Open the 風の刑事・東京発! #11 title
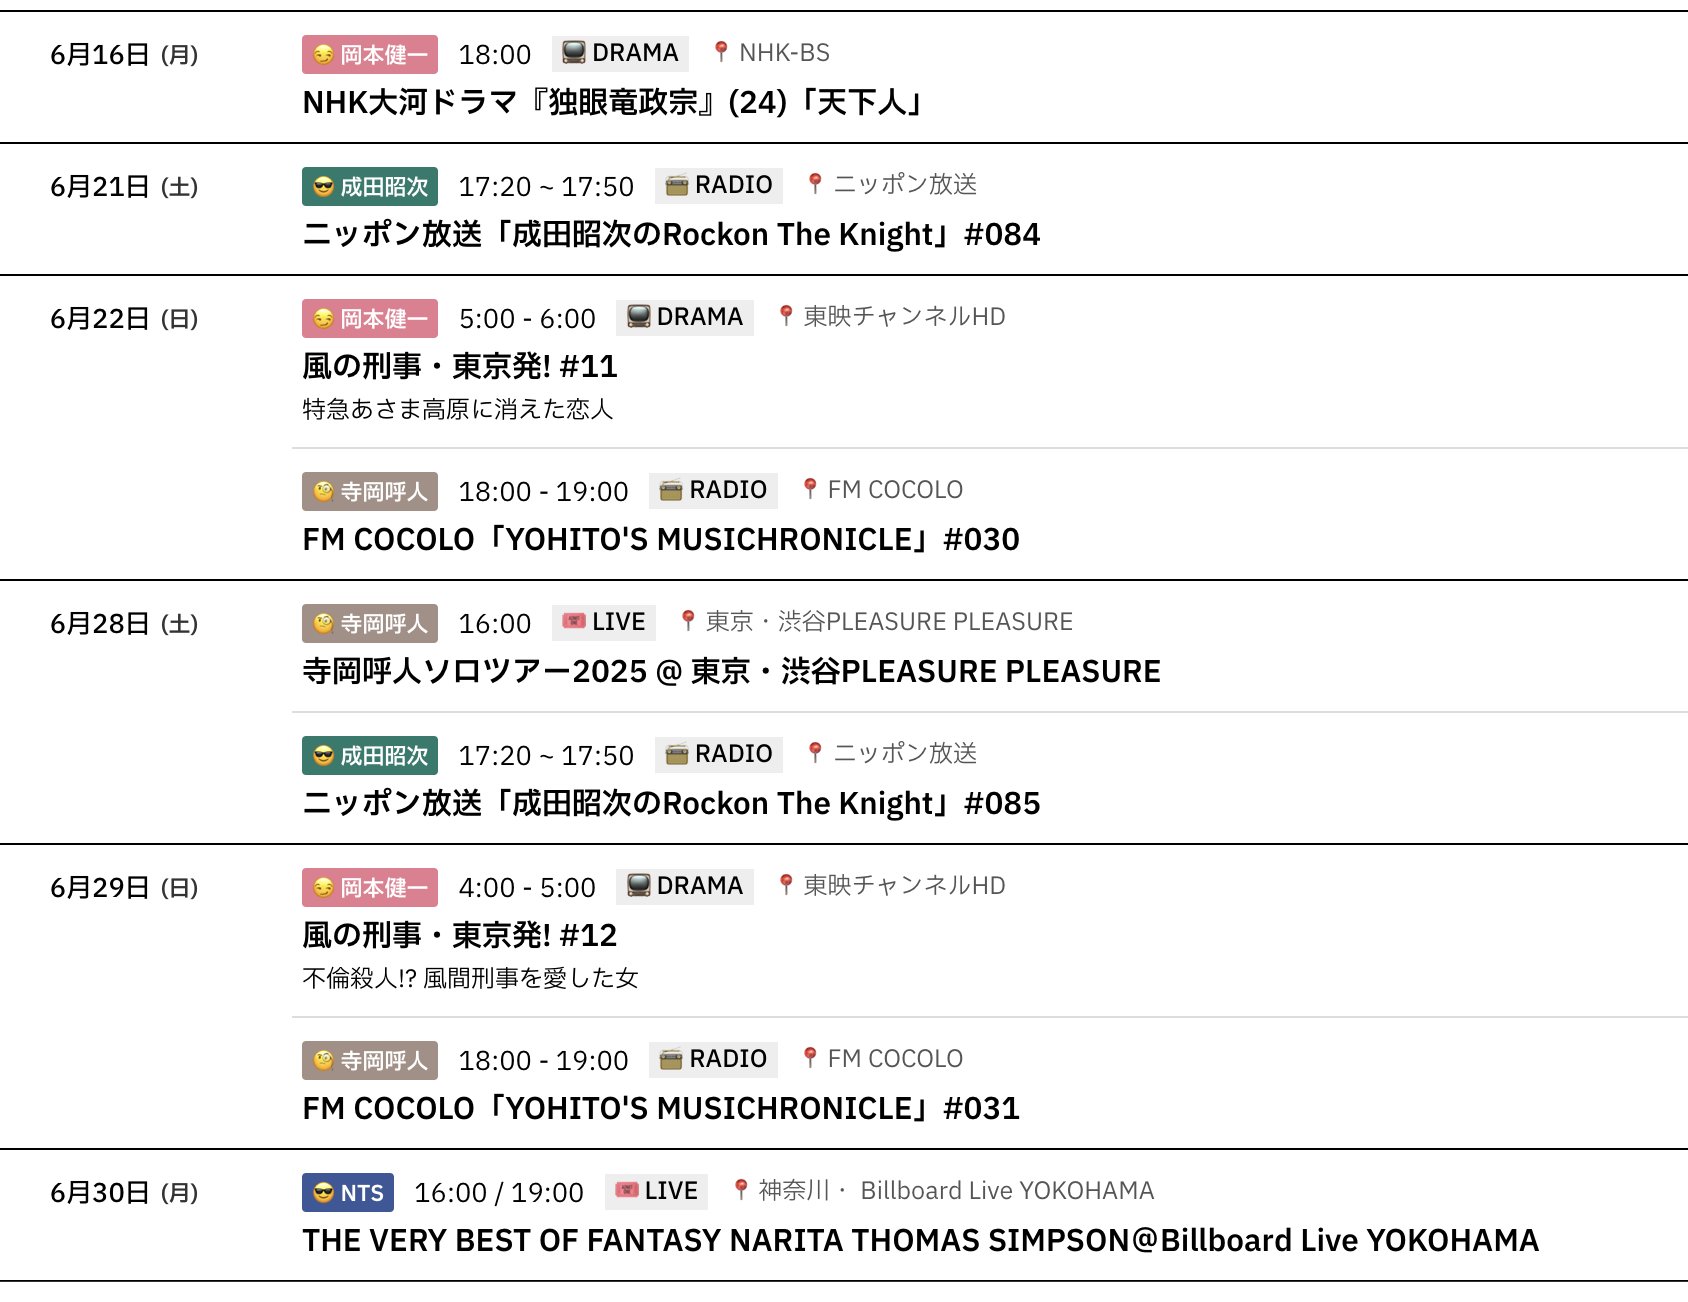The image size is (1688, 1302). [460, 367]
